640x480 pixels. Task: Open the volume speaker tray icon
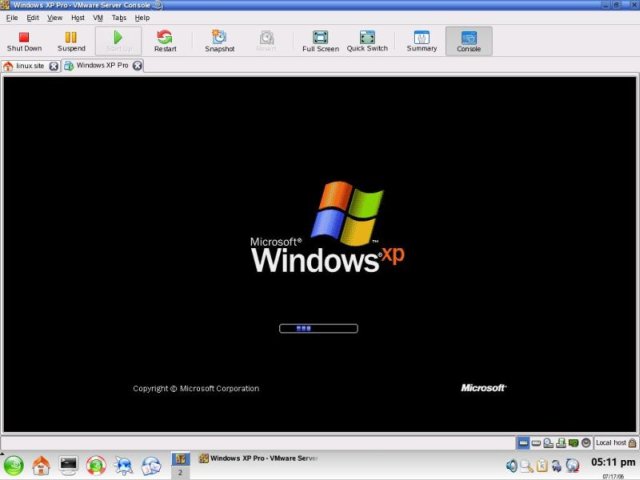coord(511,465)
